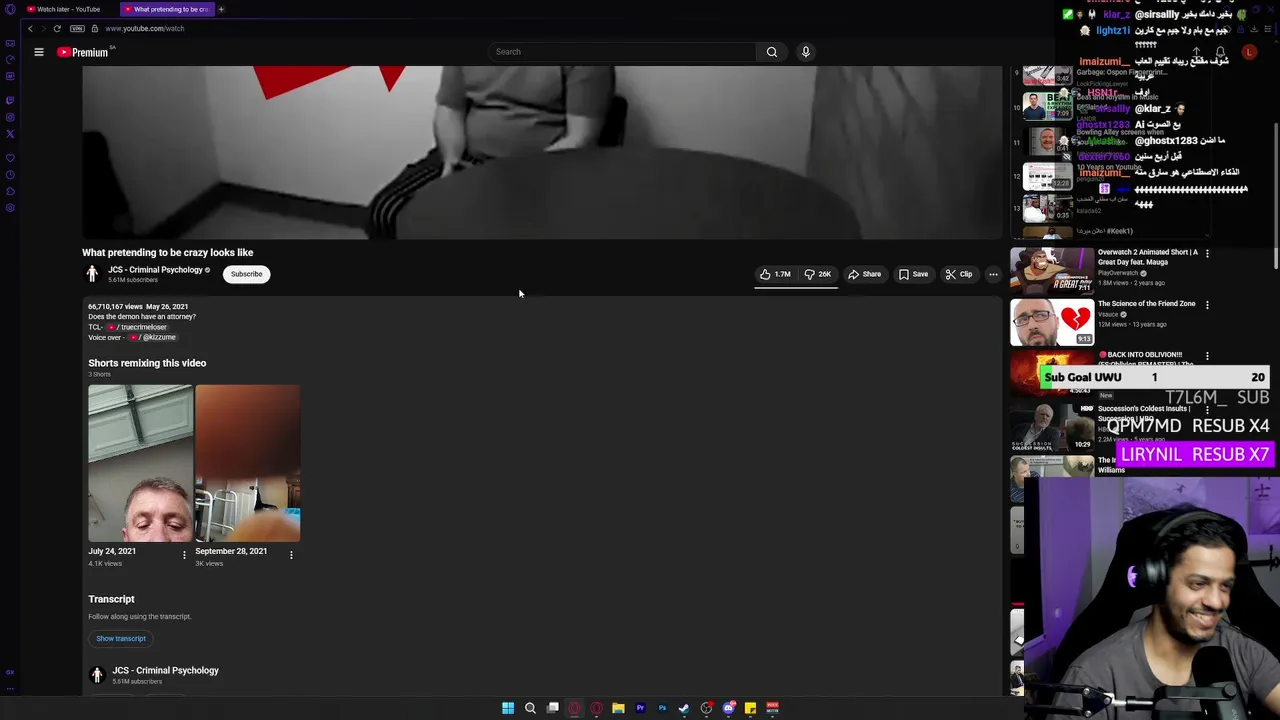
Task: Play the Overwatch 2 Animated Short video
Action: click(1052, 271)
